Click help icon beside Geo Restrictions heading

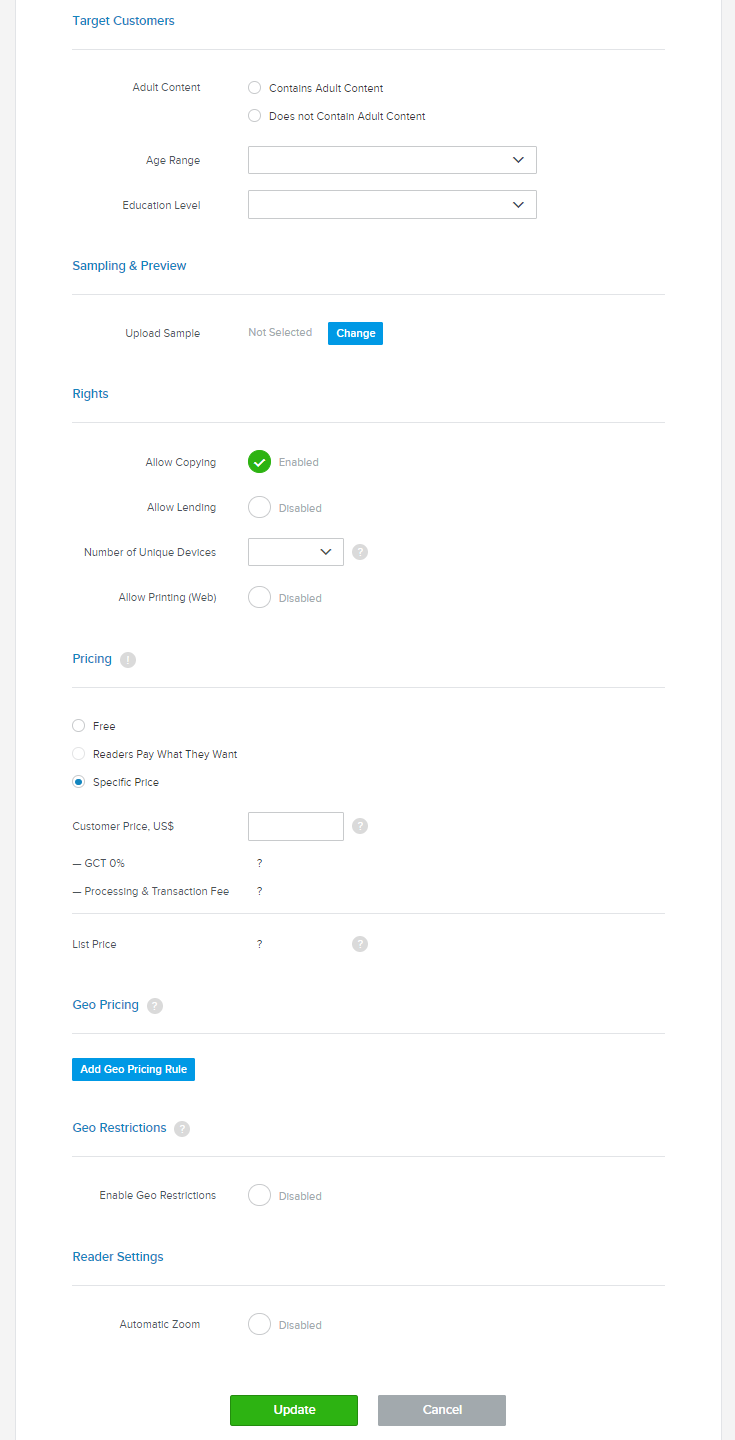pyautogui.click(x=182, y=1129)
